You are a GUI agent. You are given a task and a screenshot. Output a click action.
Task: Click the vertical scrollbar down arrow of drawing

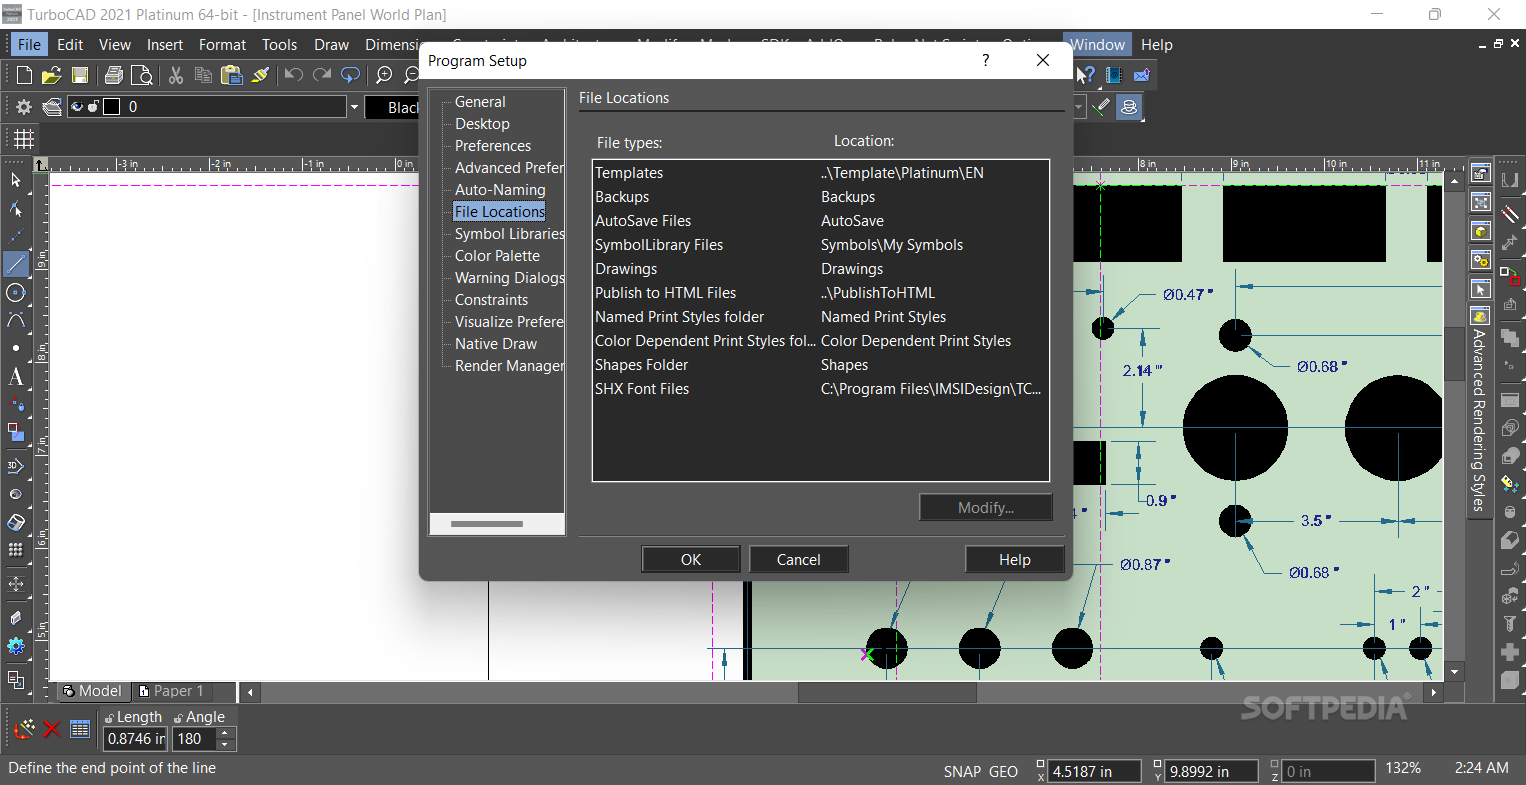click(1455, 672)
